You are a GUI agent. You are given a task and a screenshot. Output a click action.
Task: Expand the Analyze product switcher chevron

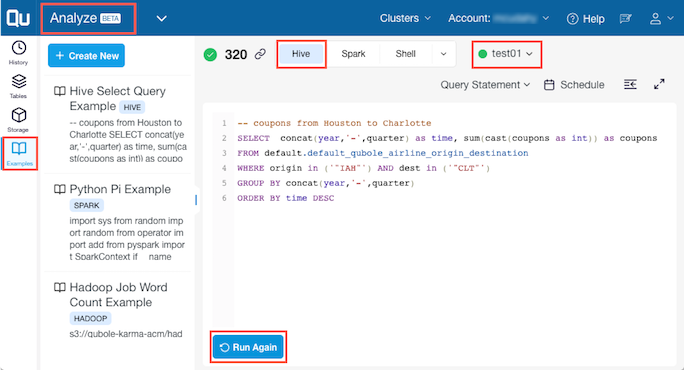click(x=162, y=18)
